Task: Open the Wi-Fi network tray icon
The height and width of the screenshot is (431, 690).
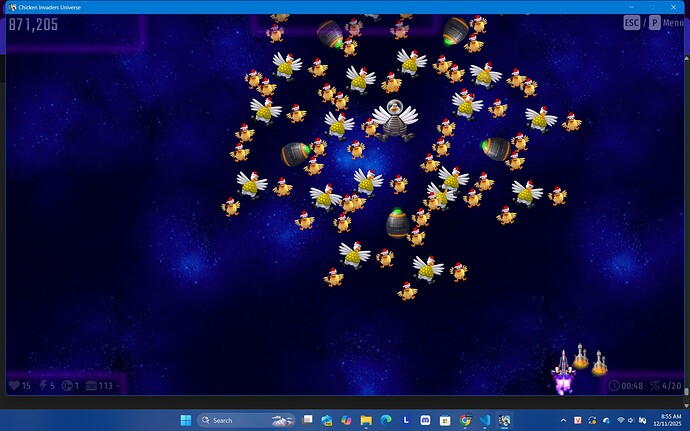Action: click(x=621, y=420)
